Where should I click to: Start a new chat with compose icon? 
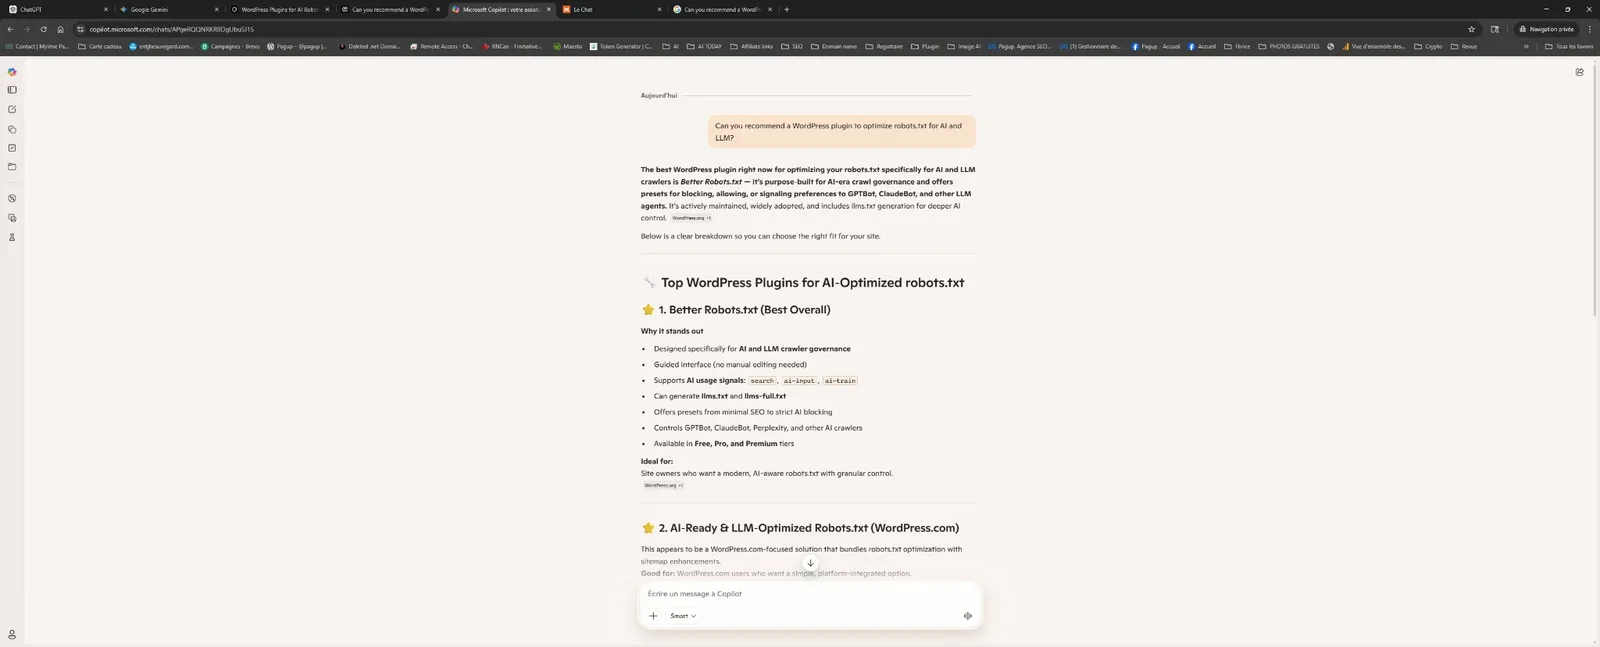12,109
